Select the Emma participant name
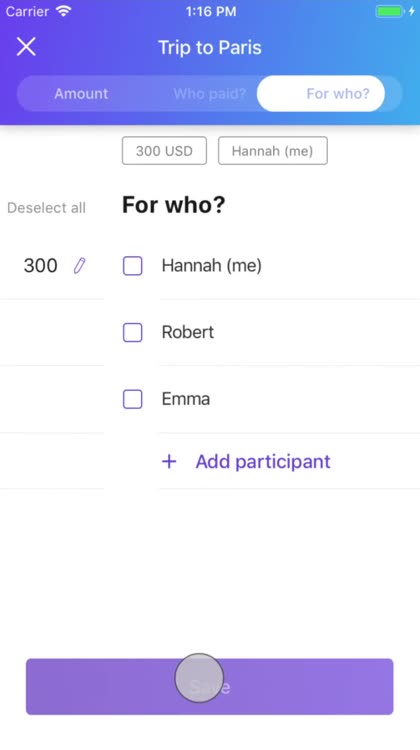The image size is (420, 750). click(186, 399)
